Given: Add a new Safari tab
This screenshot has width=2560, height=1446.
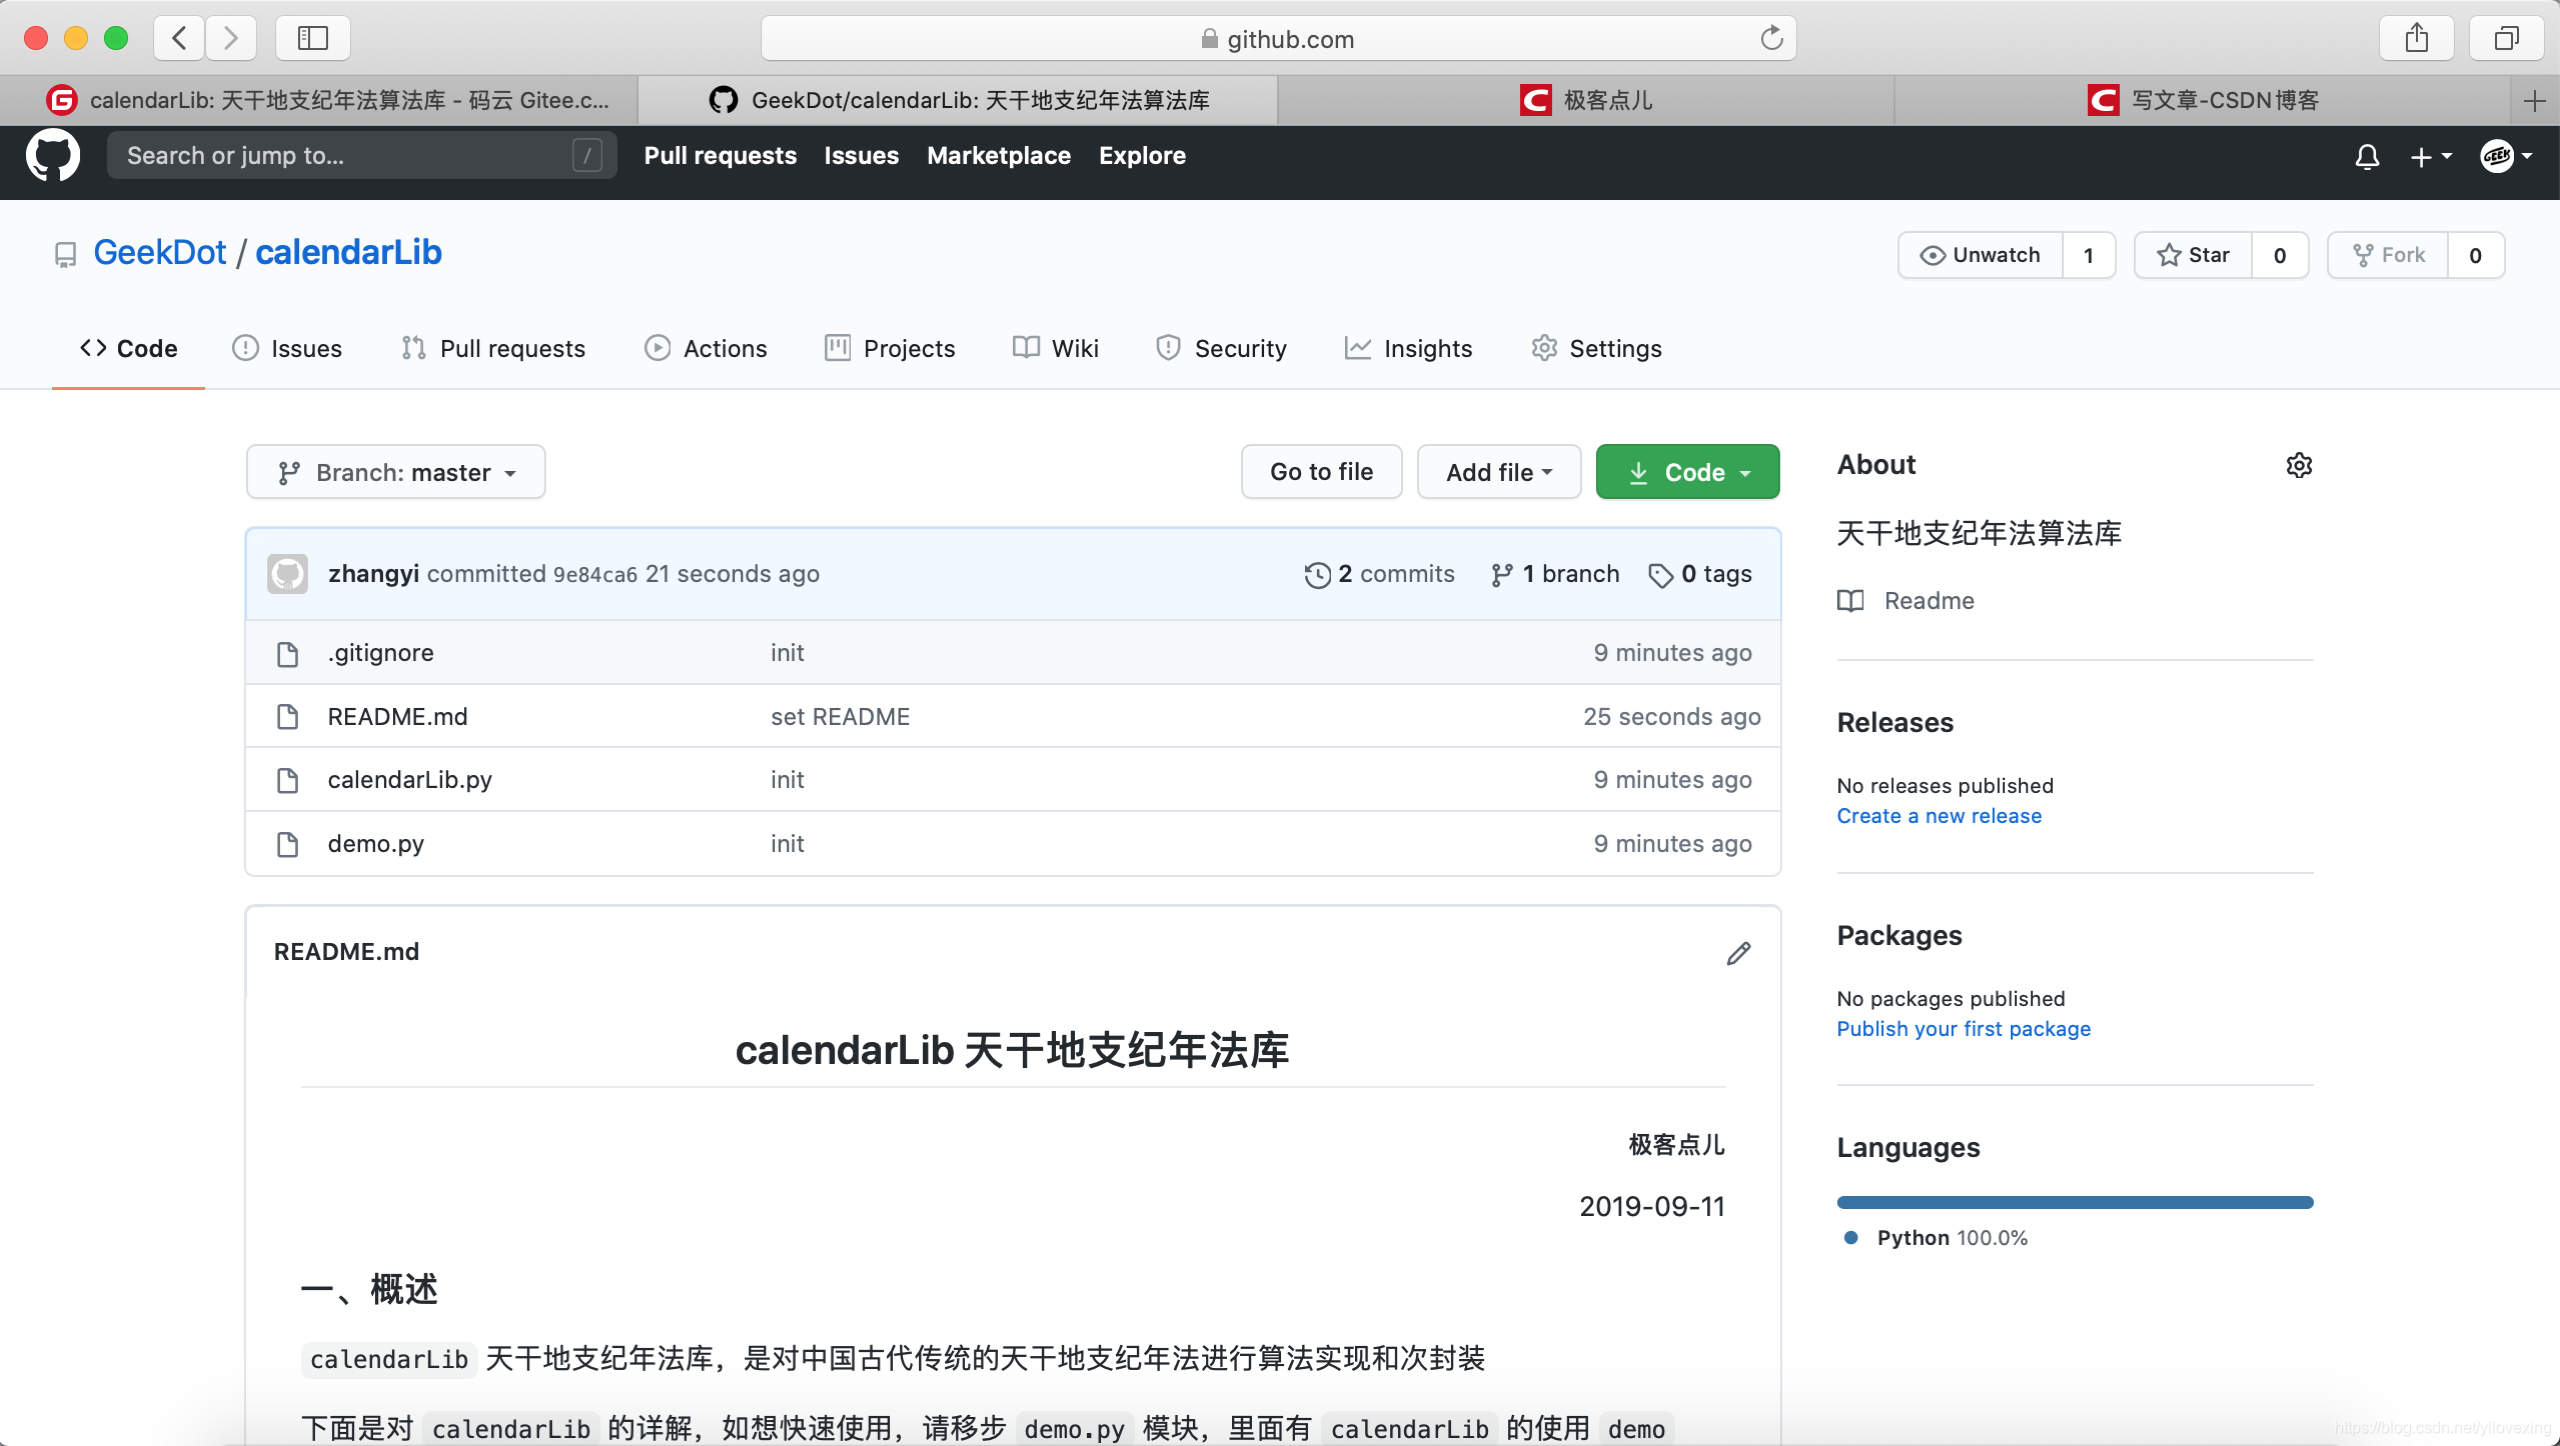Looking at the screenshot, I should [x=2535, y=100].
